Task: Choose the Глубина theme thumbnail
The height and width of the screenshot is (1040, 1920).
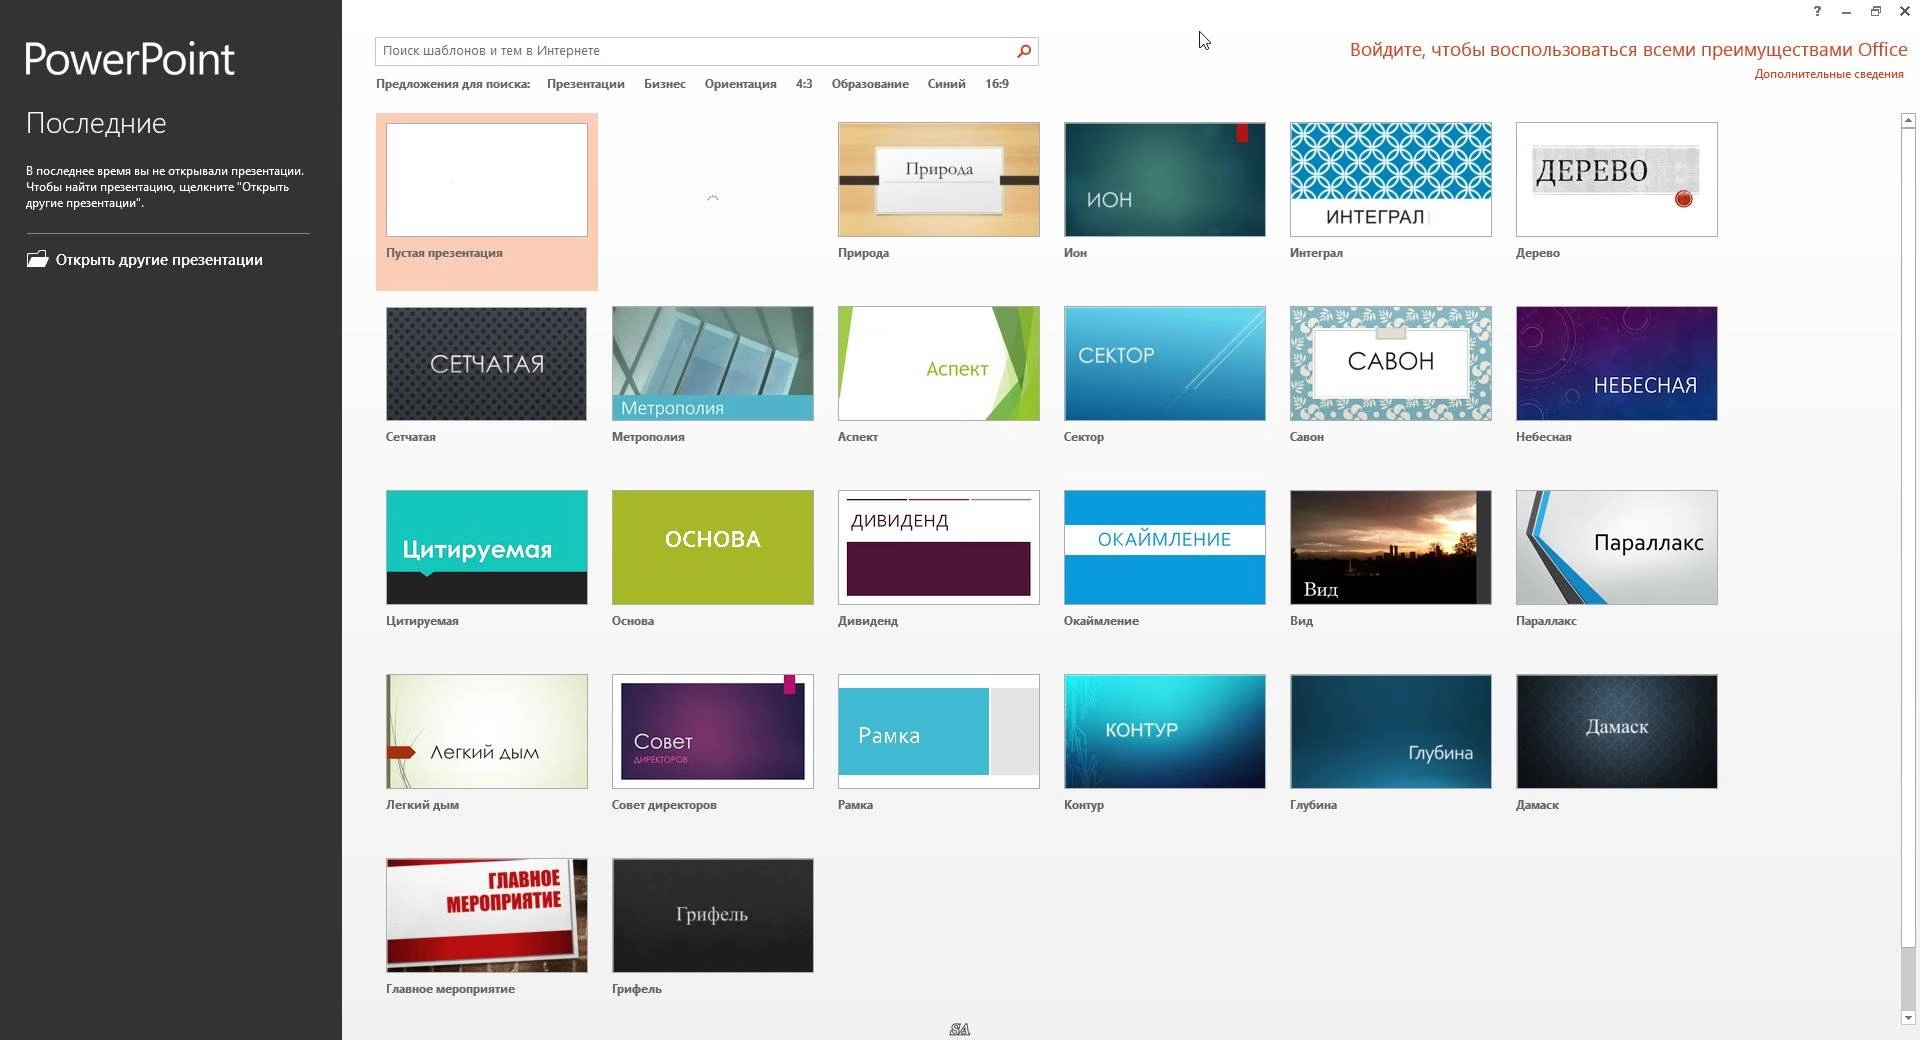Action: [1391, 732]
